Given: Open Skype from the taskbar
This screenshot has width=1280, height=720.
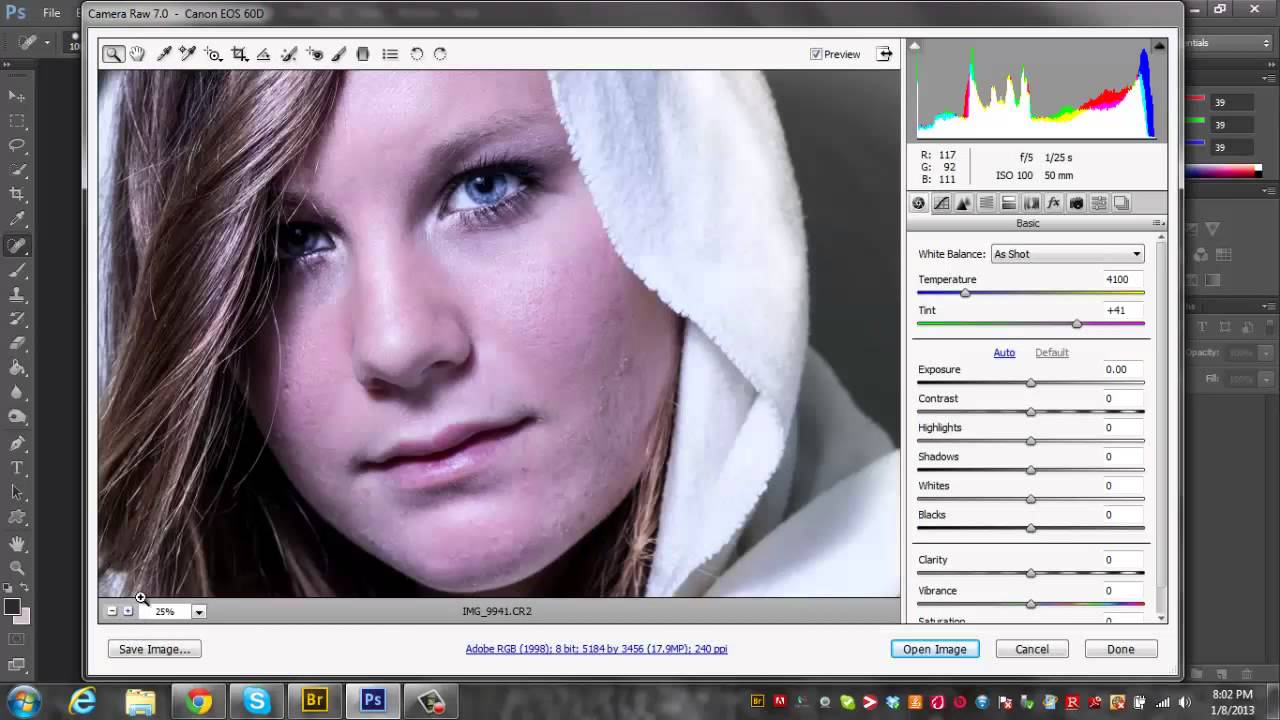Looking at the screenshot, I should point(257,701).
